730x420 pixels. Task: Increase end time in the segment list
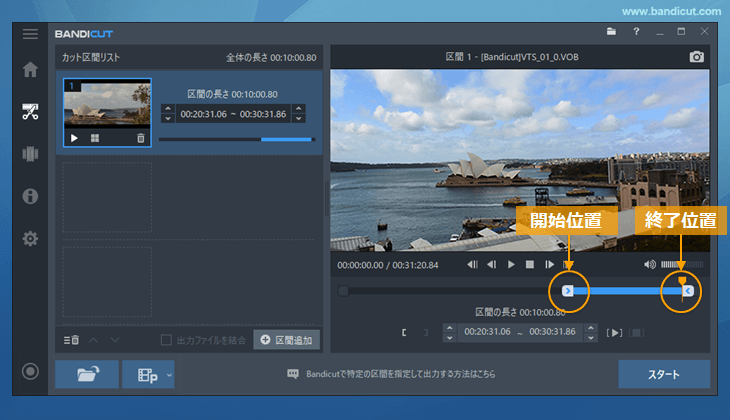(x=299, y=108)
